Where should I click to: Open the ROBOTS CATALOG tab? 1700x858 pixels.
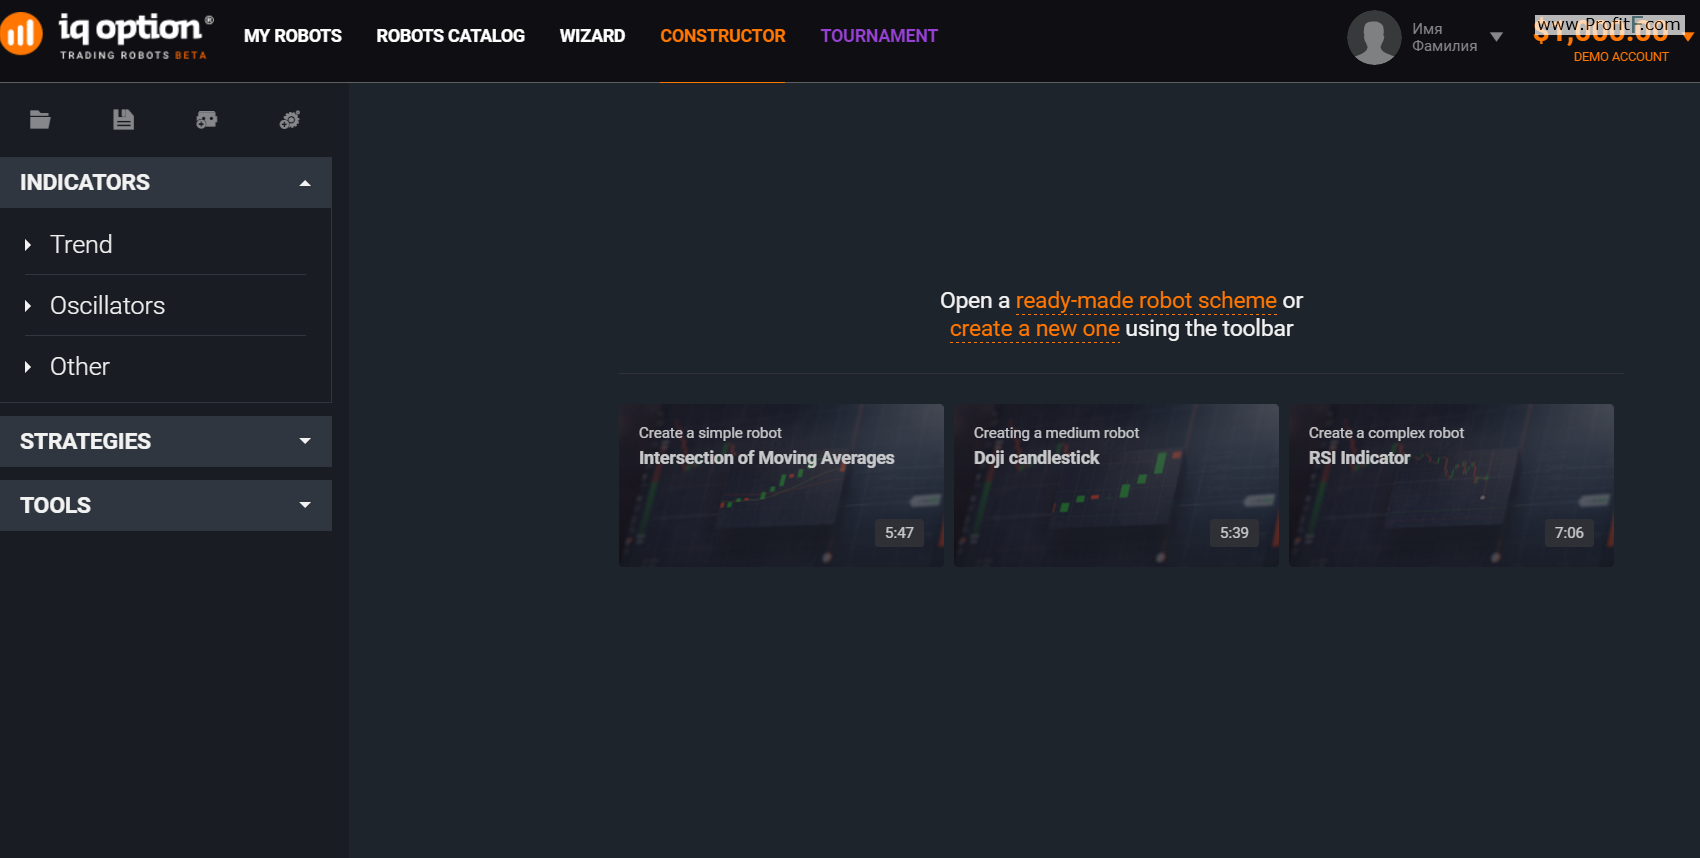[x=451, y=36]
